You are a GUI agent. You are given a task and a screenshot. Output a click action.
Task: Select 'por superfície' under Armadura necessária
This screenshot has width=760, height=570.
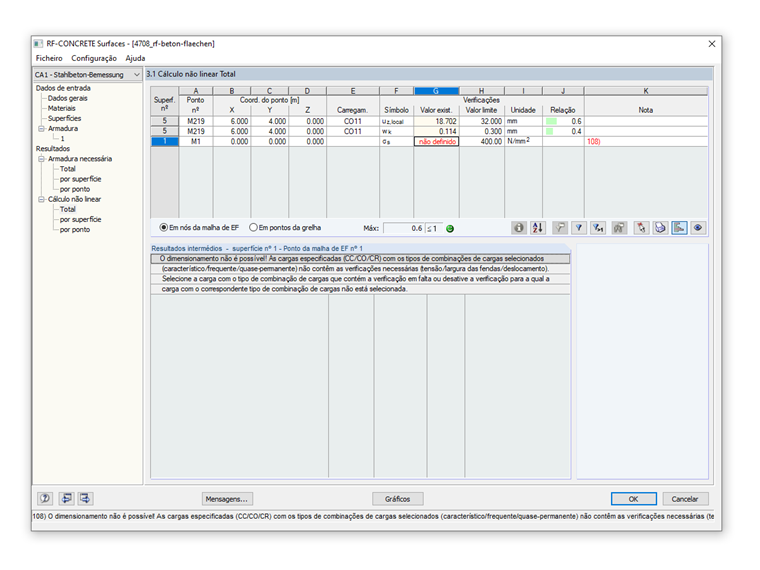coord(80,179)
